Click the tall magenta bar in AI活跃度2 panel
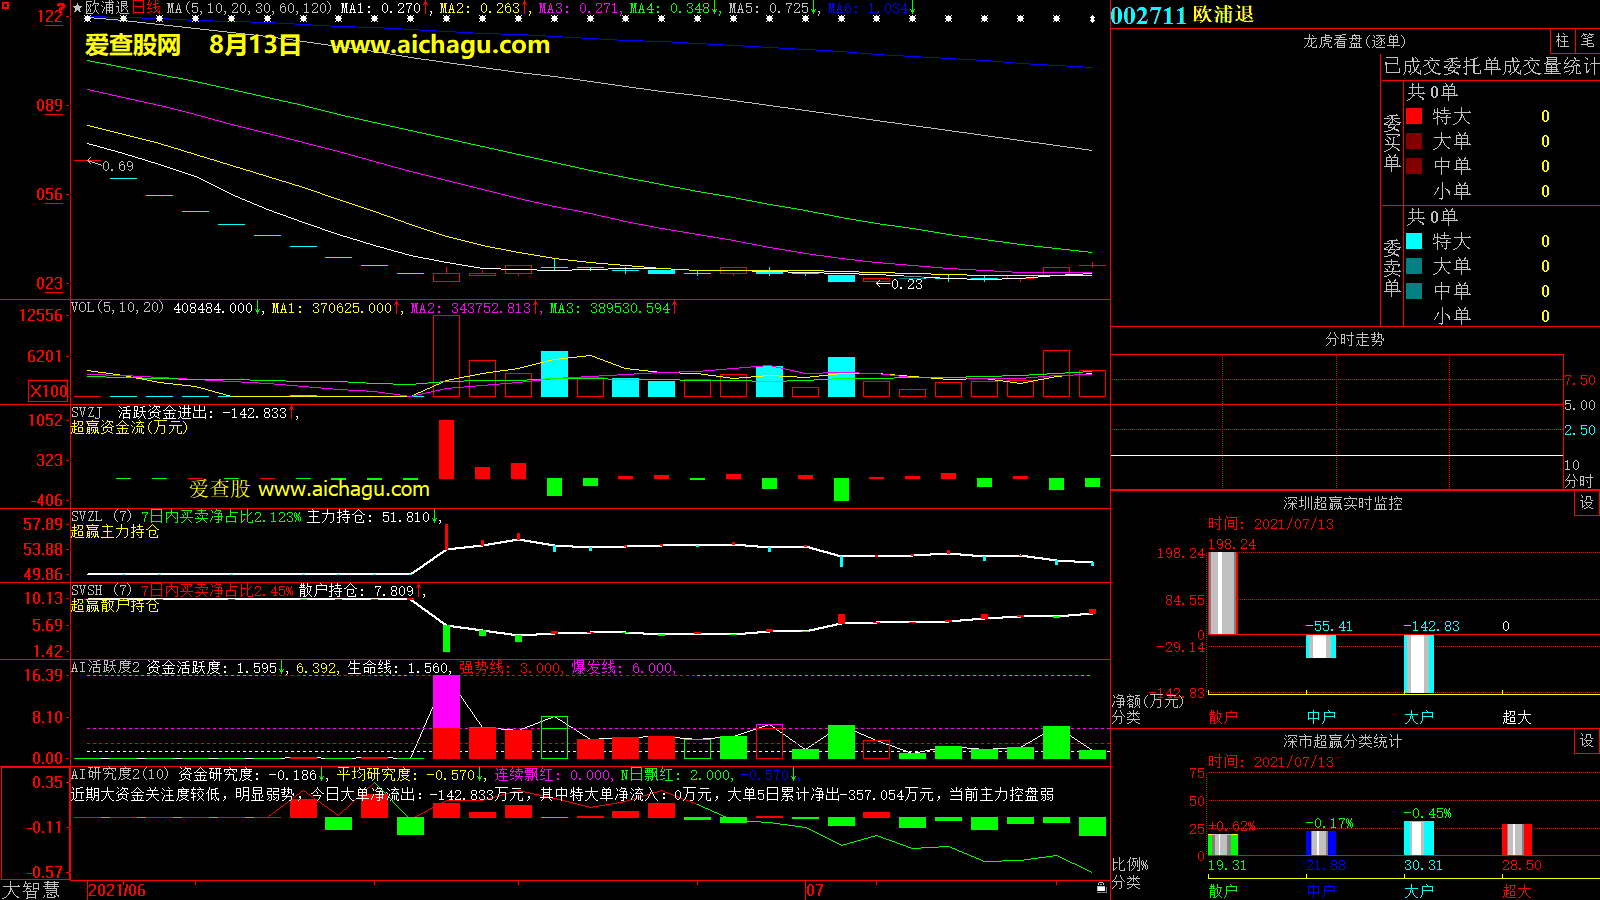Viewport: 1600px width, 900px height. pos(446,702)
